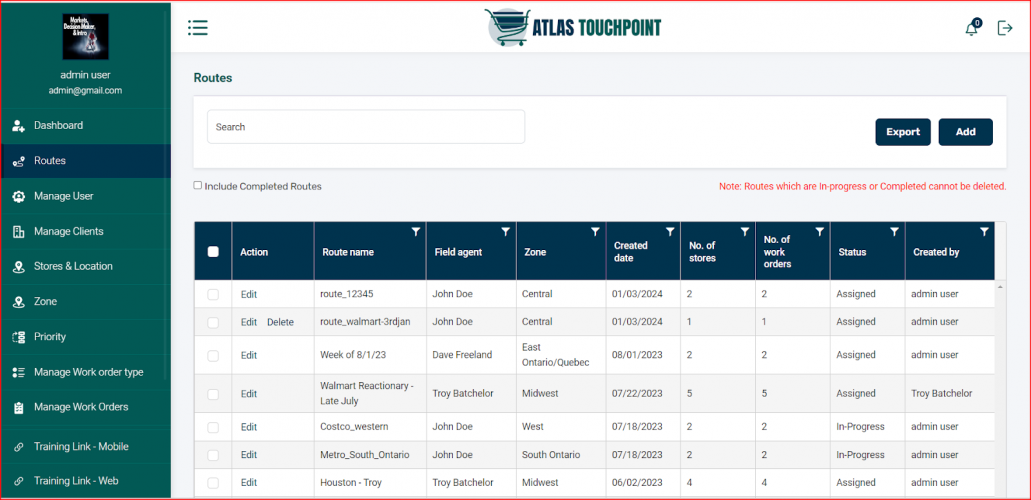
Task: Open Zone column filter
Action: click(595, 232)
